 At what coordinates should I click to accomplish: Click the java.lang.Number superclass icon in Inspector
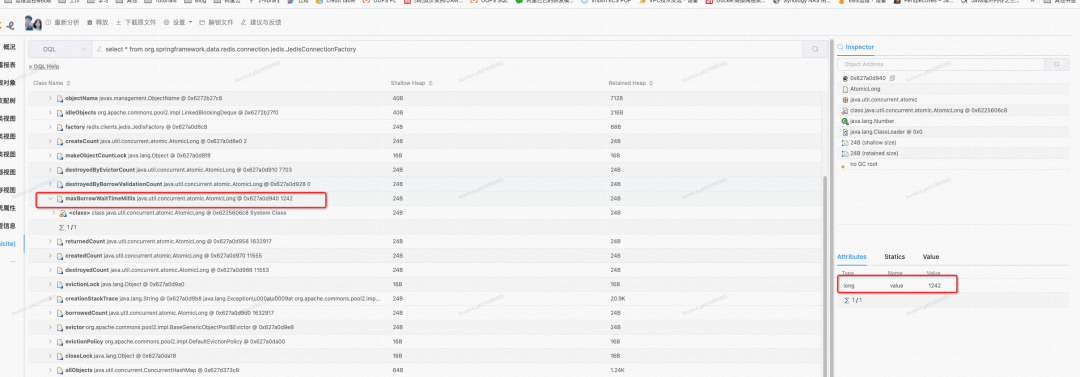click(x=845, y=121)
